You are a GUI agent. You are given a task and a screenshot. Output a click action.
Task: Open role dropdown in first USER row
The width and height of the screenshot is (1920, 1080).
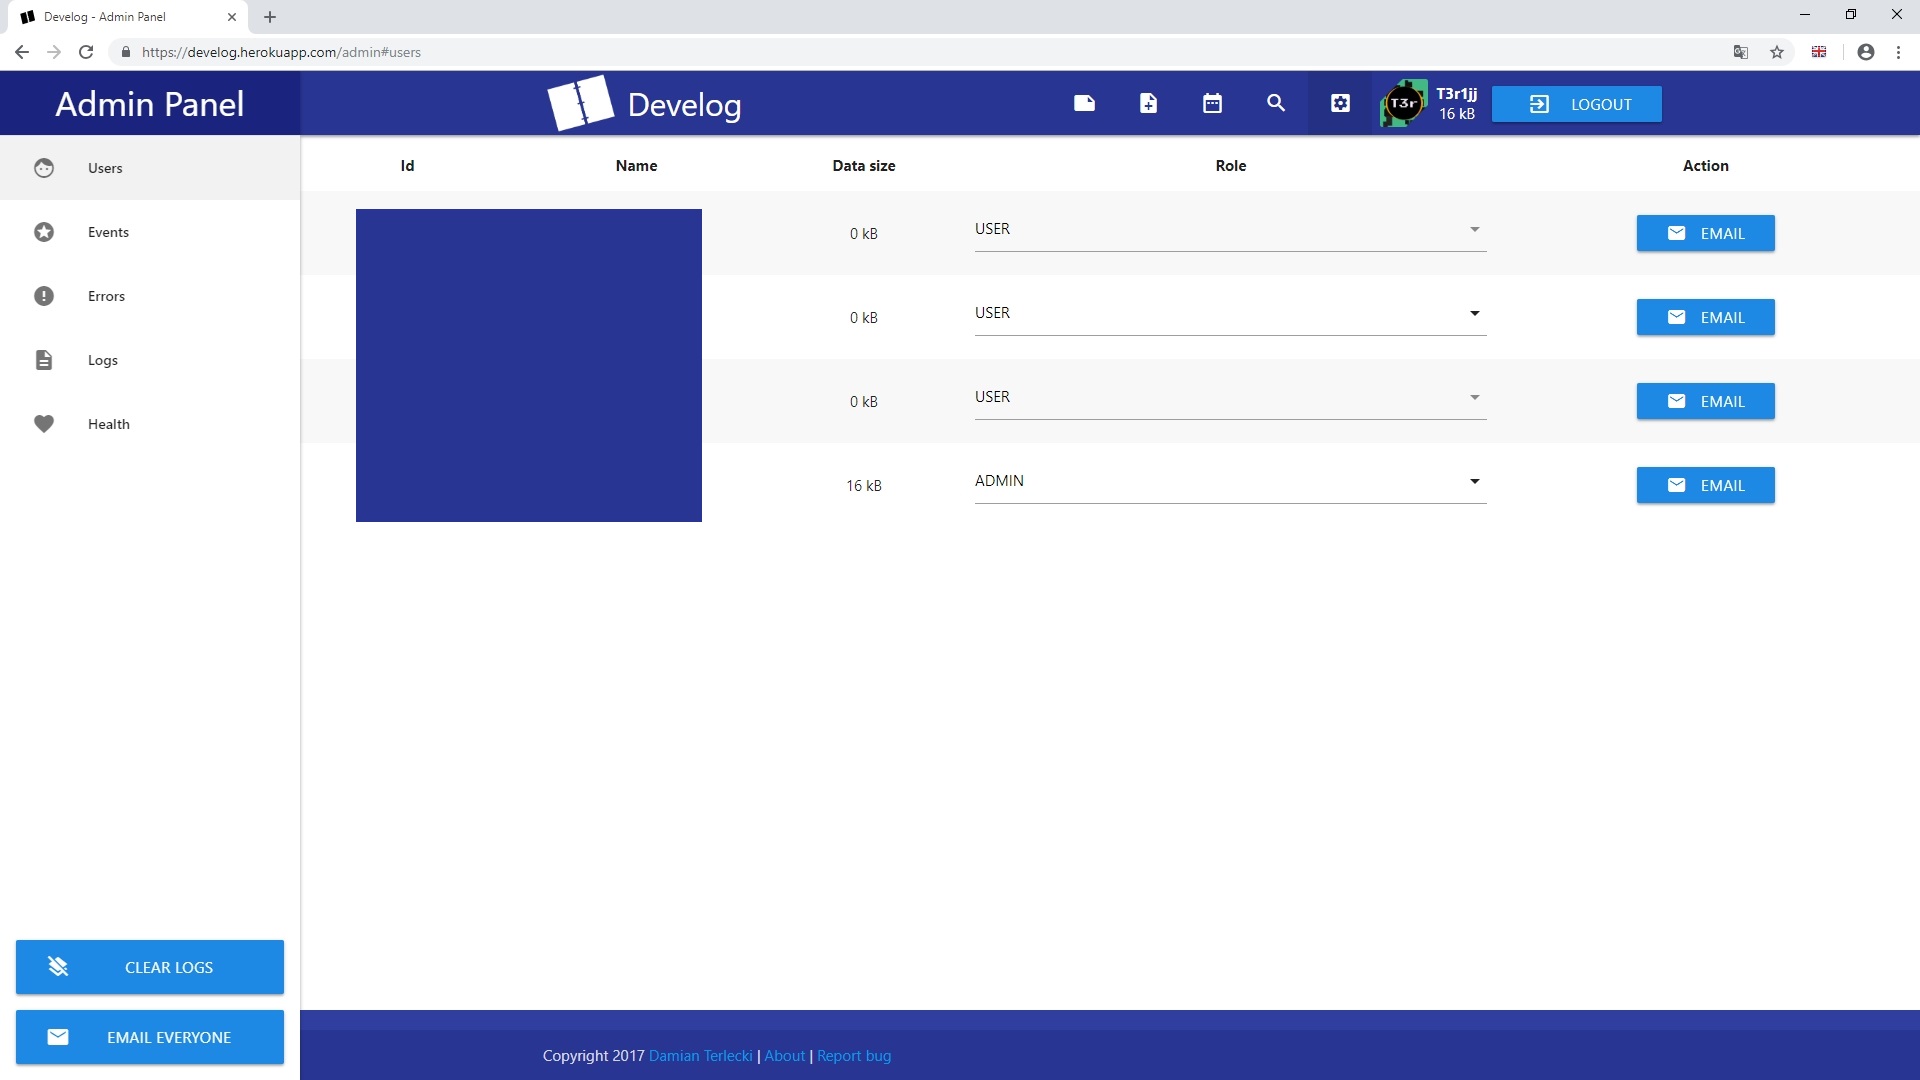[1230, 230]
